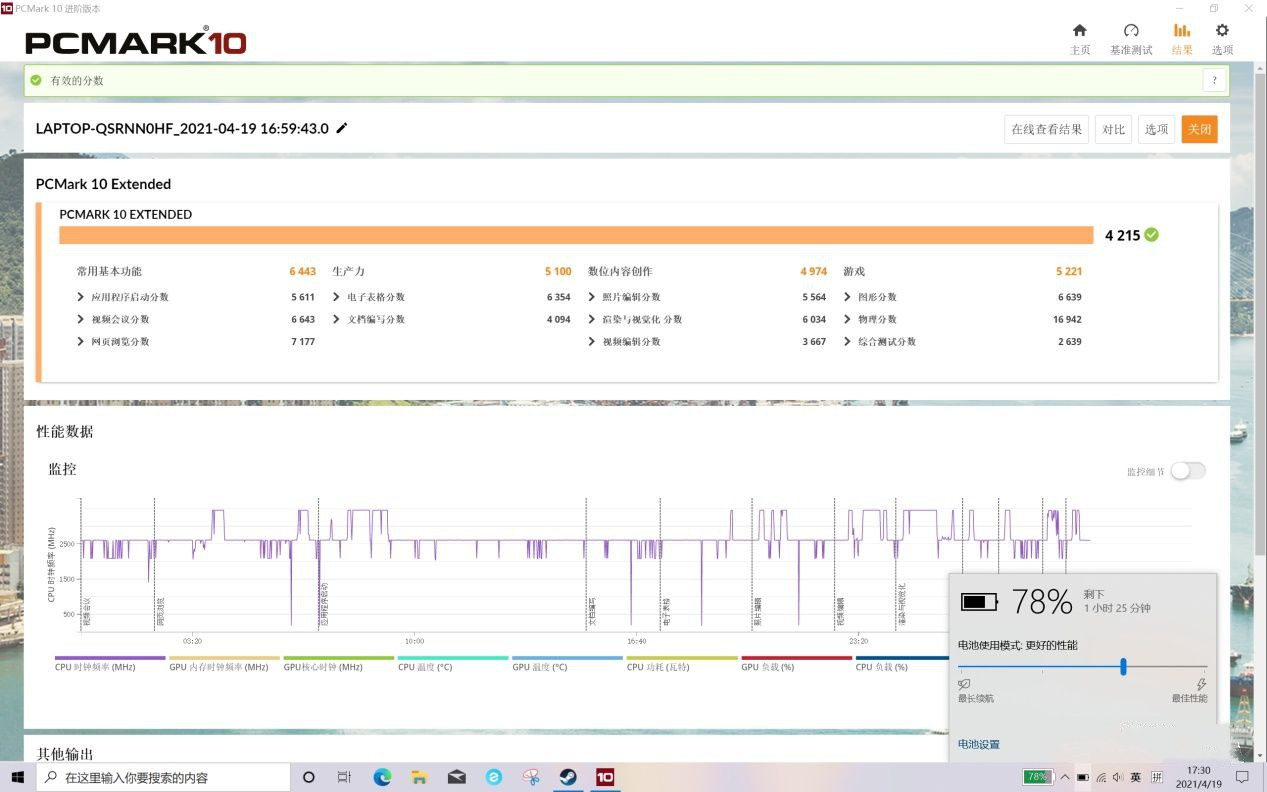
Task: Click the overall score 4 215
Action: pos(1121,236)
